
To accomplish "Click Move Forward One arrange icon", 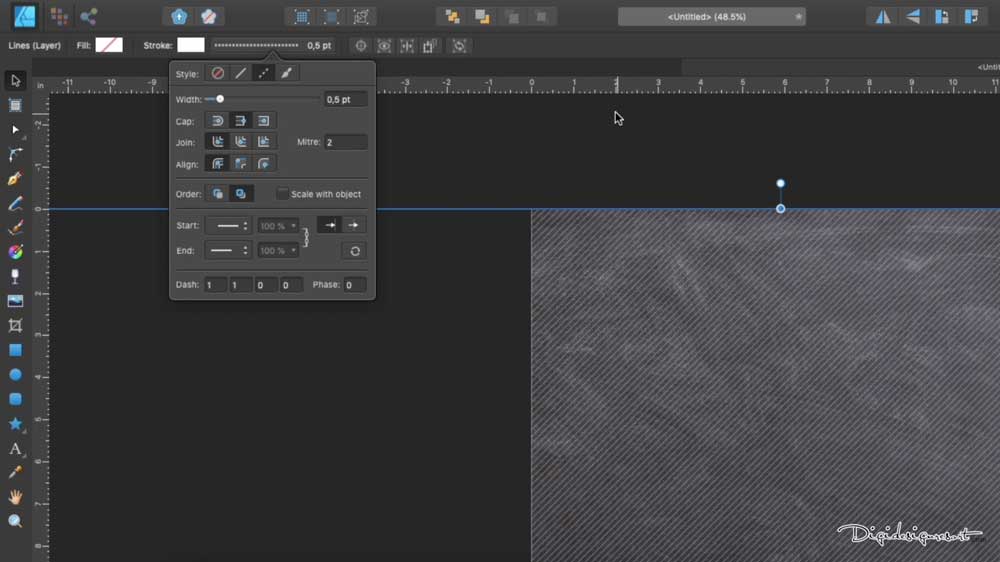I will pyautogui.click(x=512, y=17).
